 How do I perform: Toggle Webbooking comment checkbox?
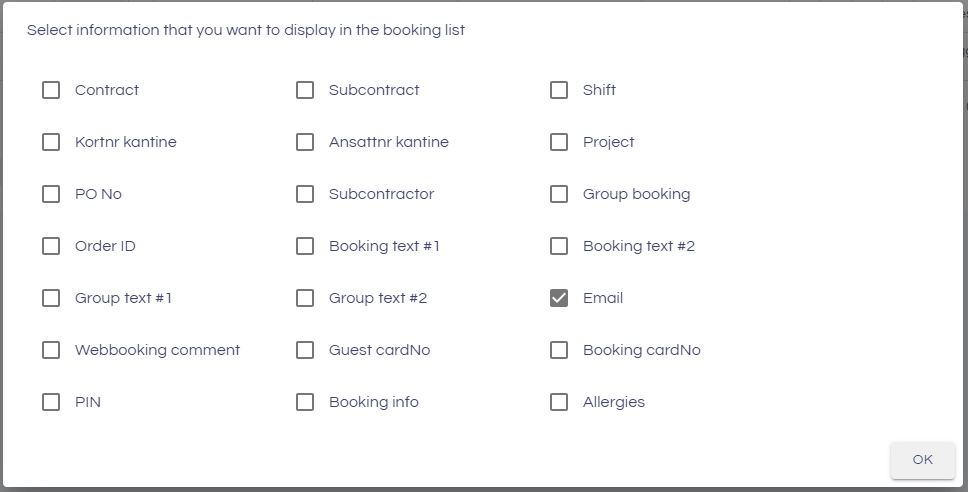[51, 350]
